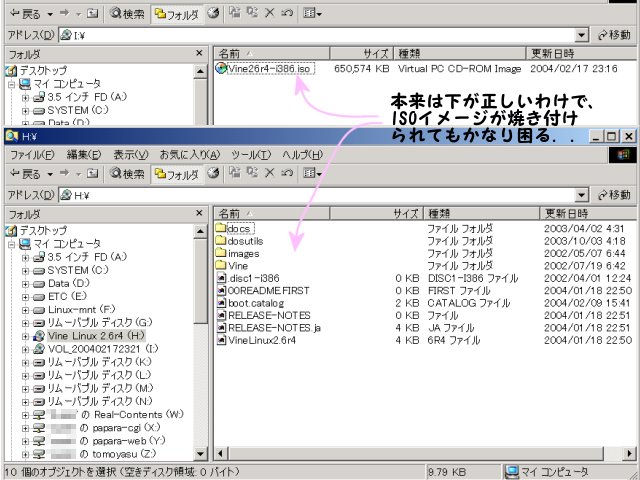Click 移動 Go button in H: window
Viewport: 640px width, 480px height.
[614, 196]
